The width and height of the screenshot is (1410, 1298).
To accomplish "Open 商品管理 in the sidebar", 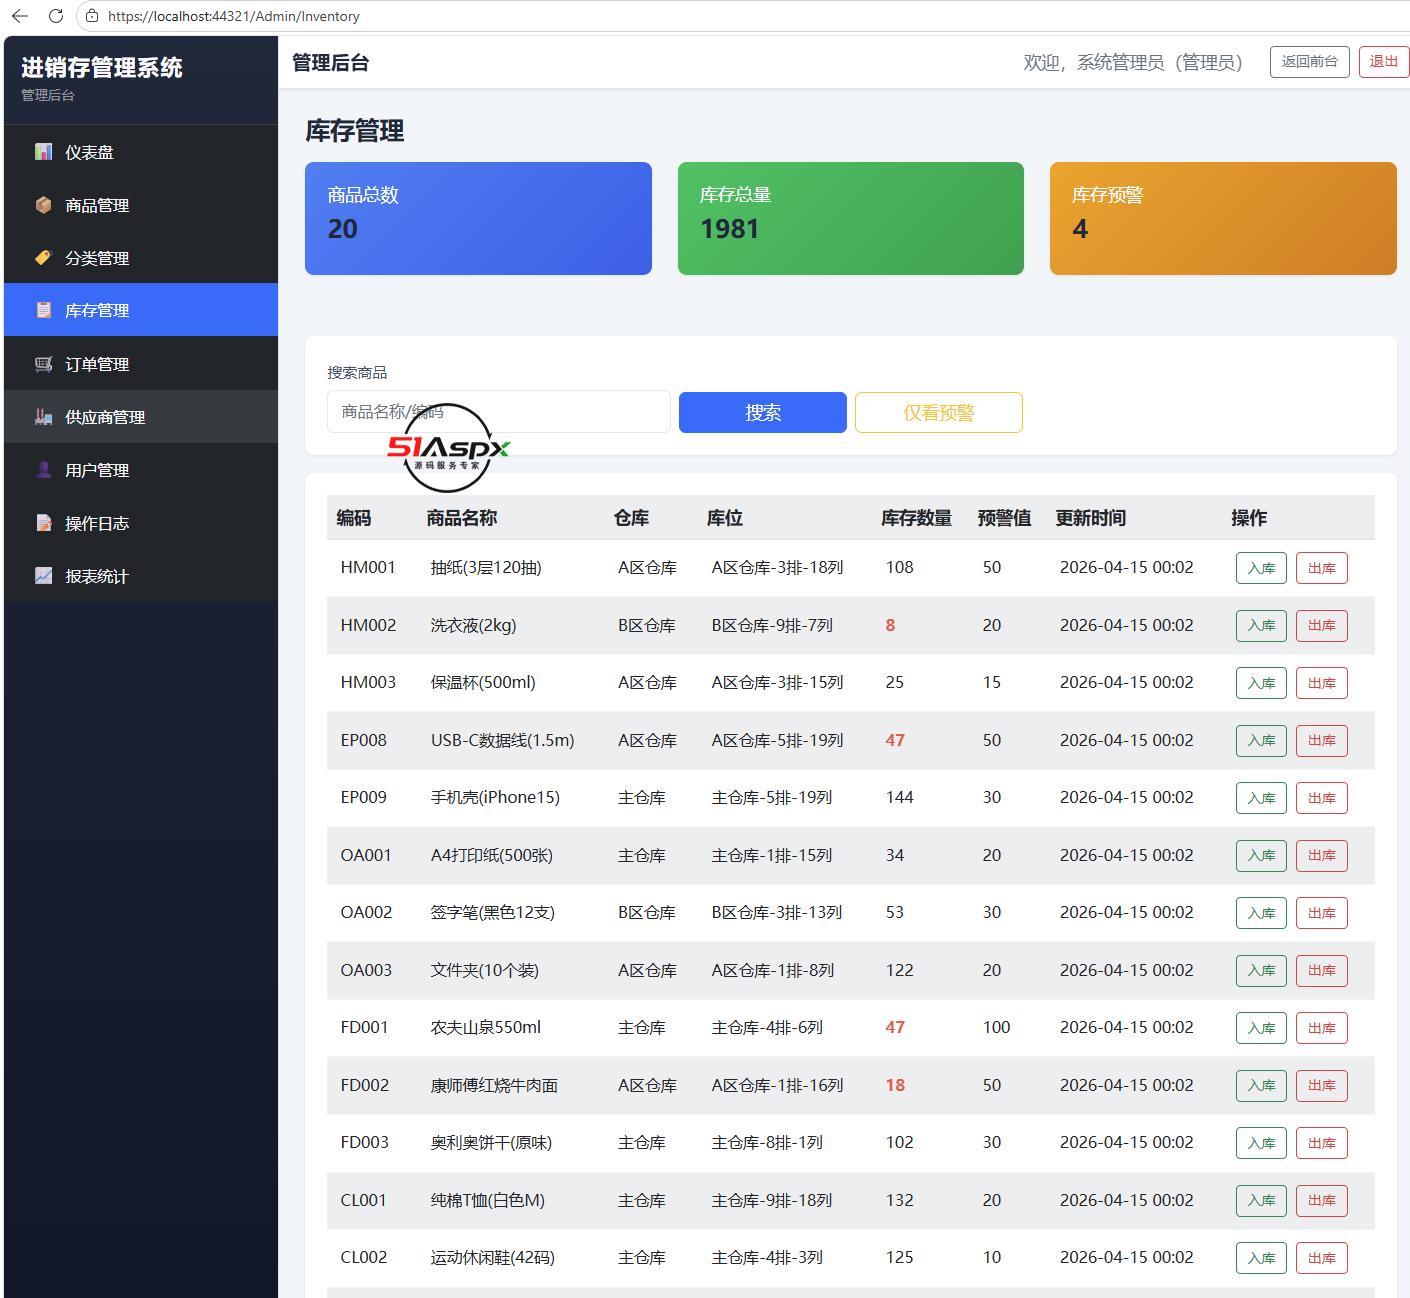I will coord(141,205).
